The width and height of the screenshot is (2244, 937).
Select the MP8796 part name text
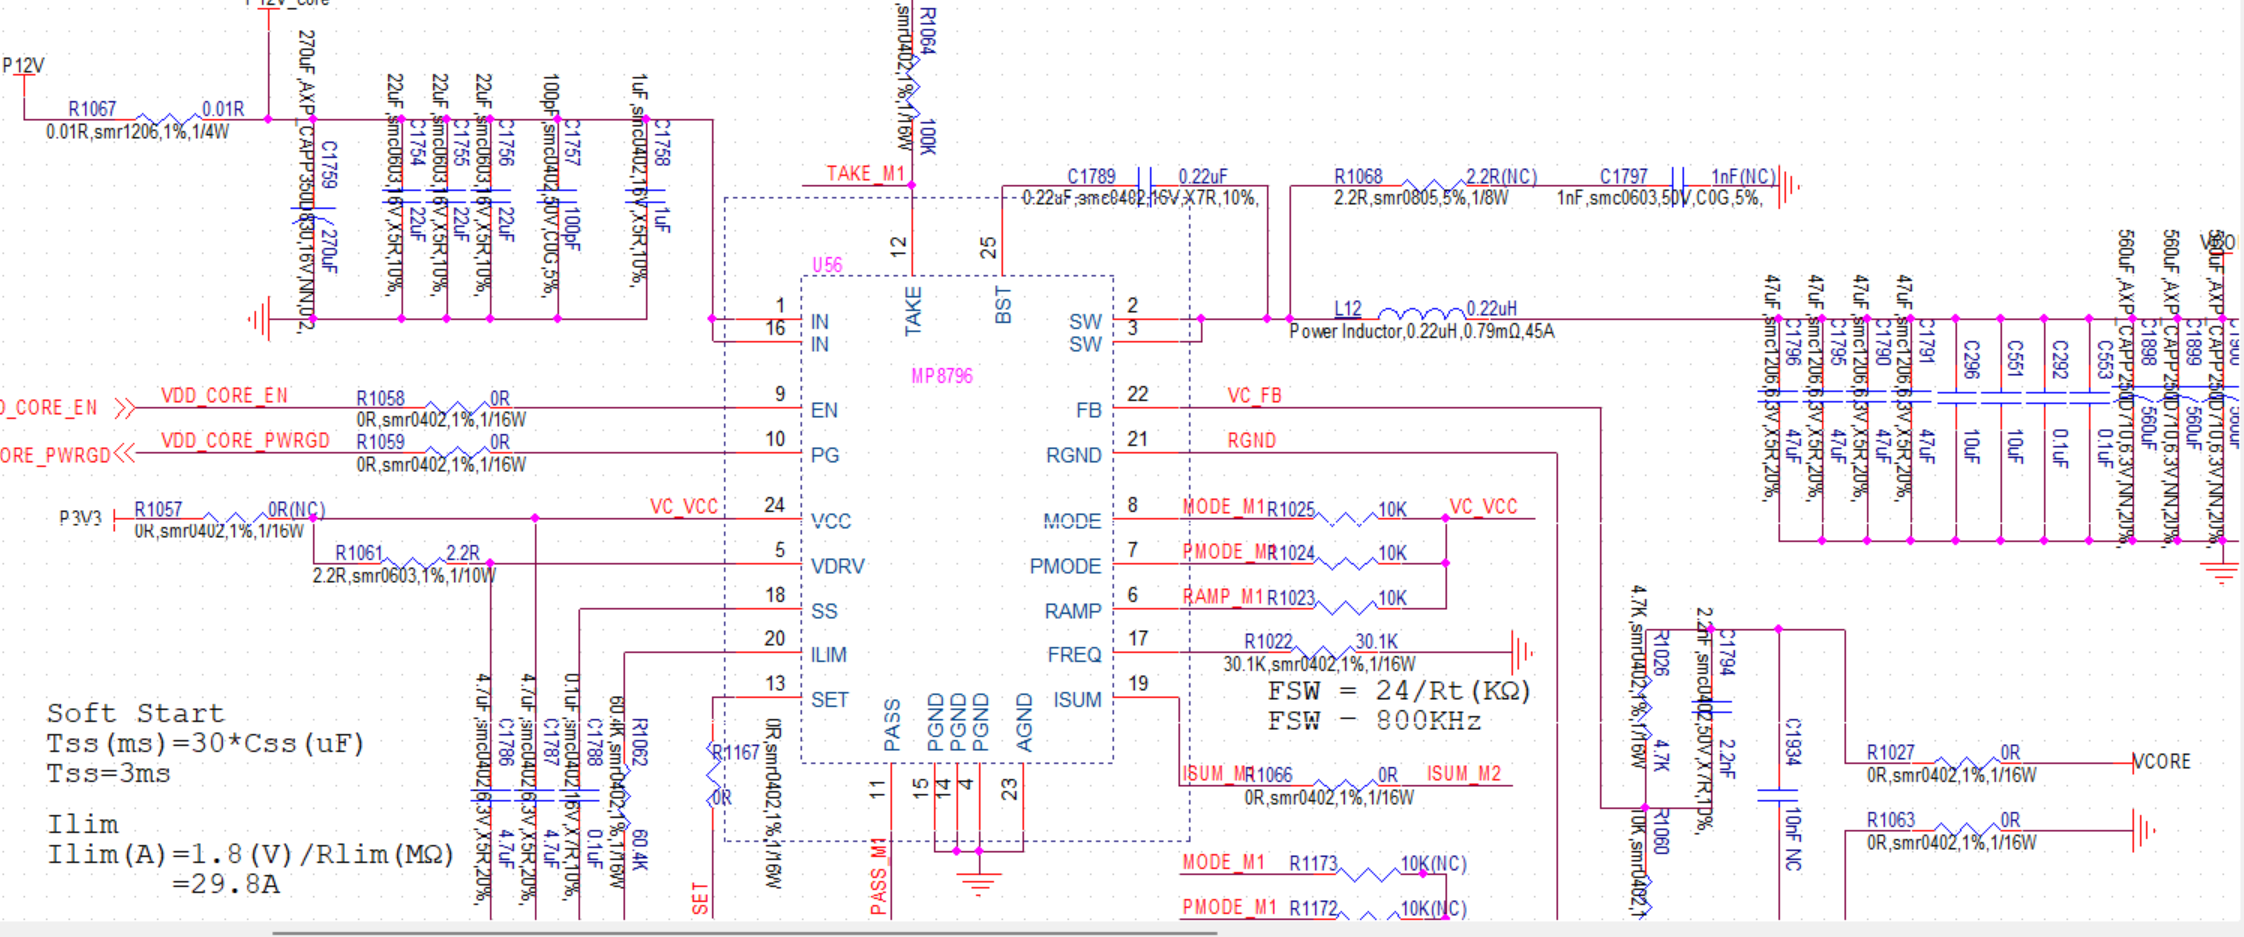pyautogui.click(x=941, y=376)
